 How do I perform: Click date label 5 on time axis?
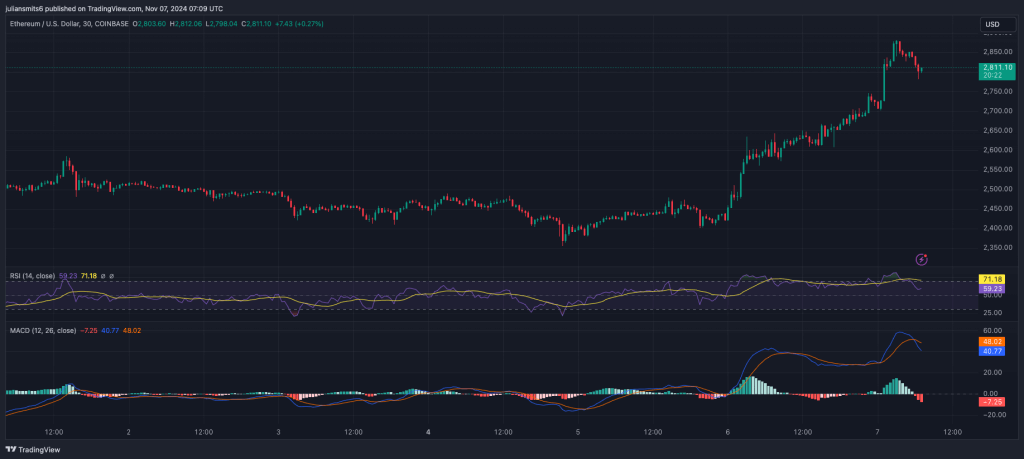[x=578, y=432]
